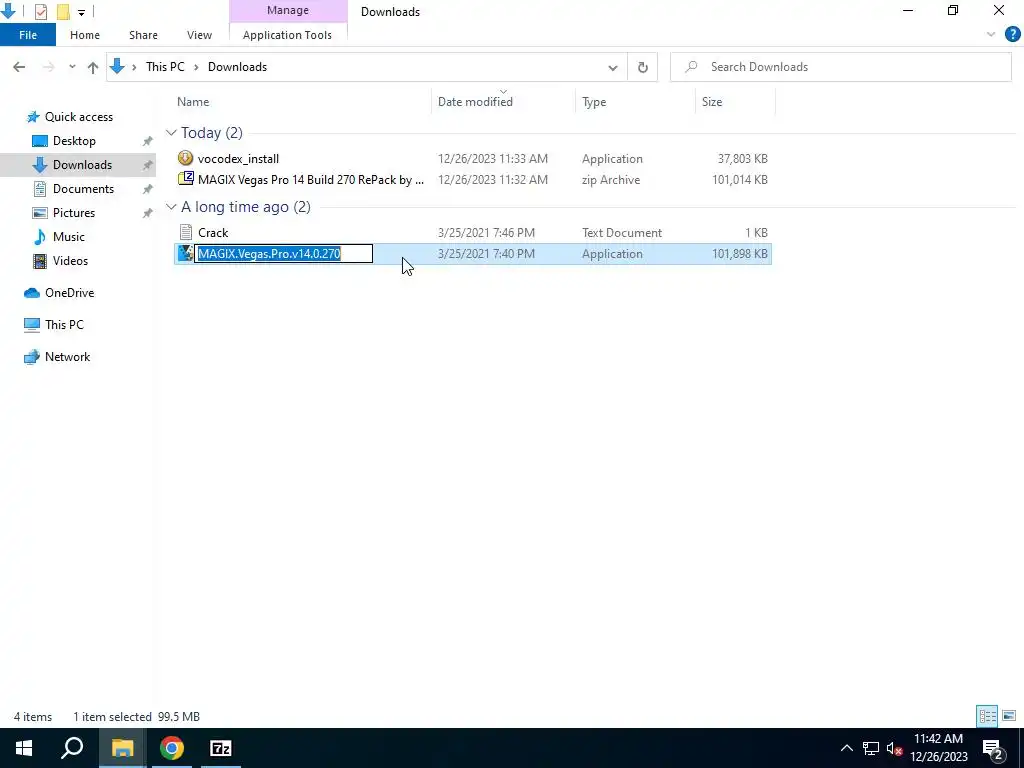Screen dimensions: 1024x768
Task: Go back with the Back arrow
Action: [19, 67]
